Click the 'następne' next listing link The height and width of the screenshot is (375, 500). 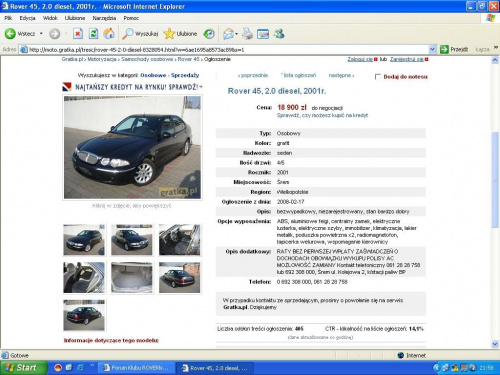[341, 75]
